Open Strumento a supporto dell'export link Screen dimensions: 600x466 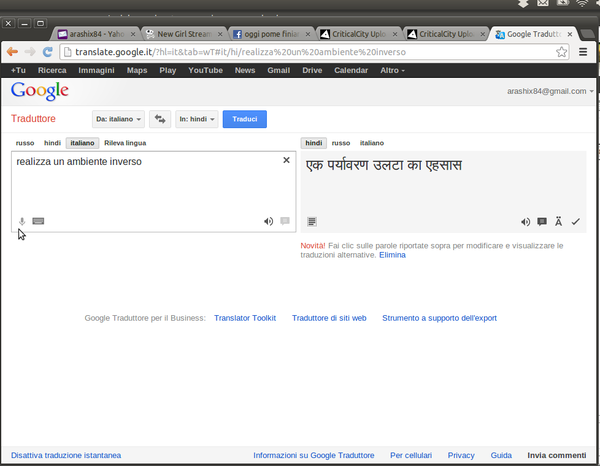point(439,318)
